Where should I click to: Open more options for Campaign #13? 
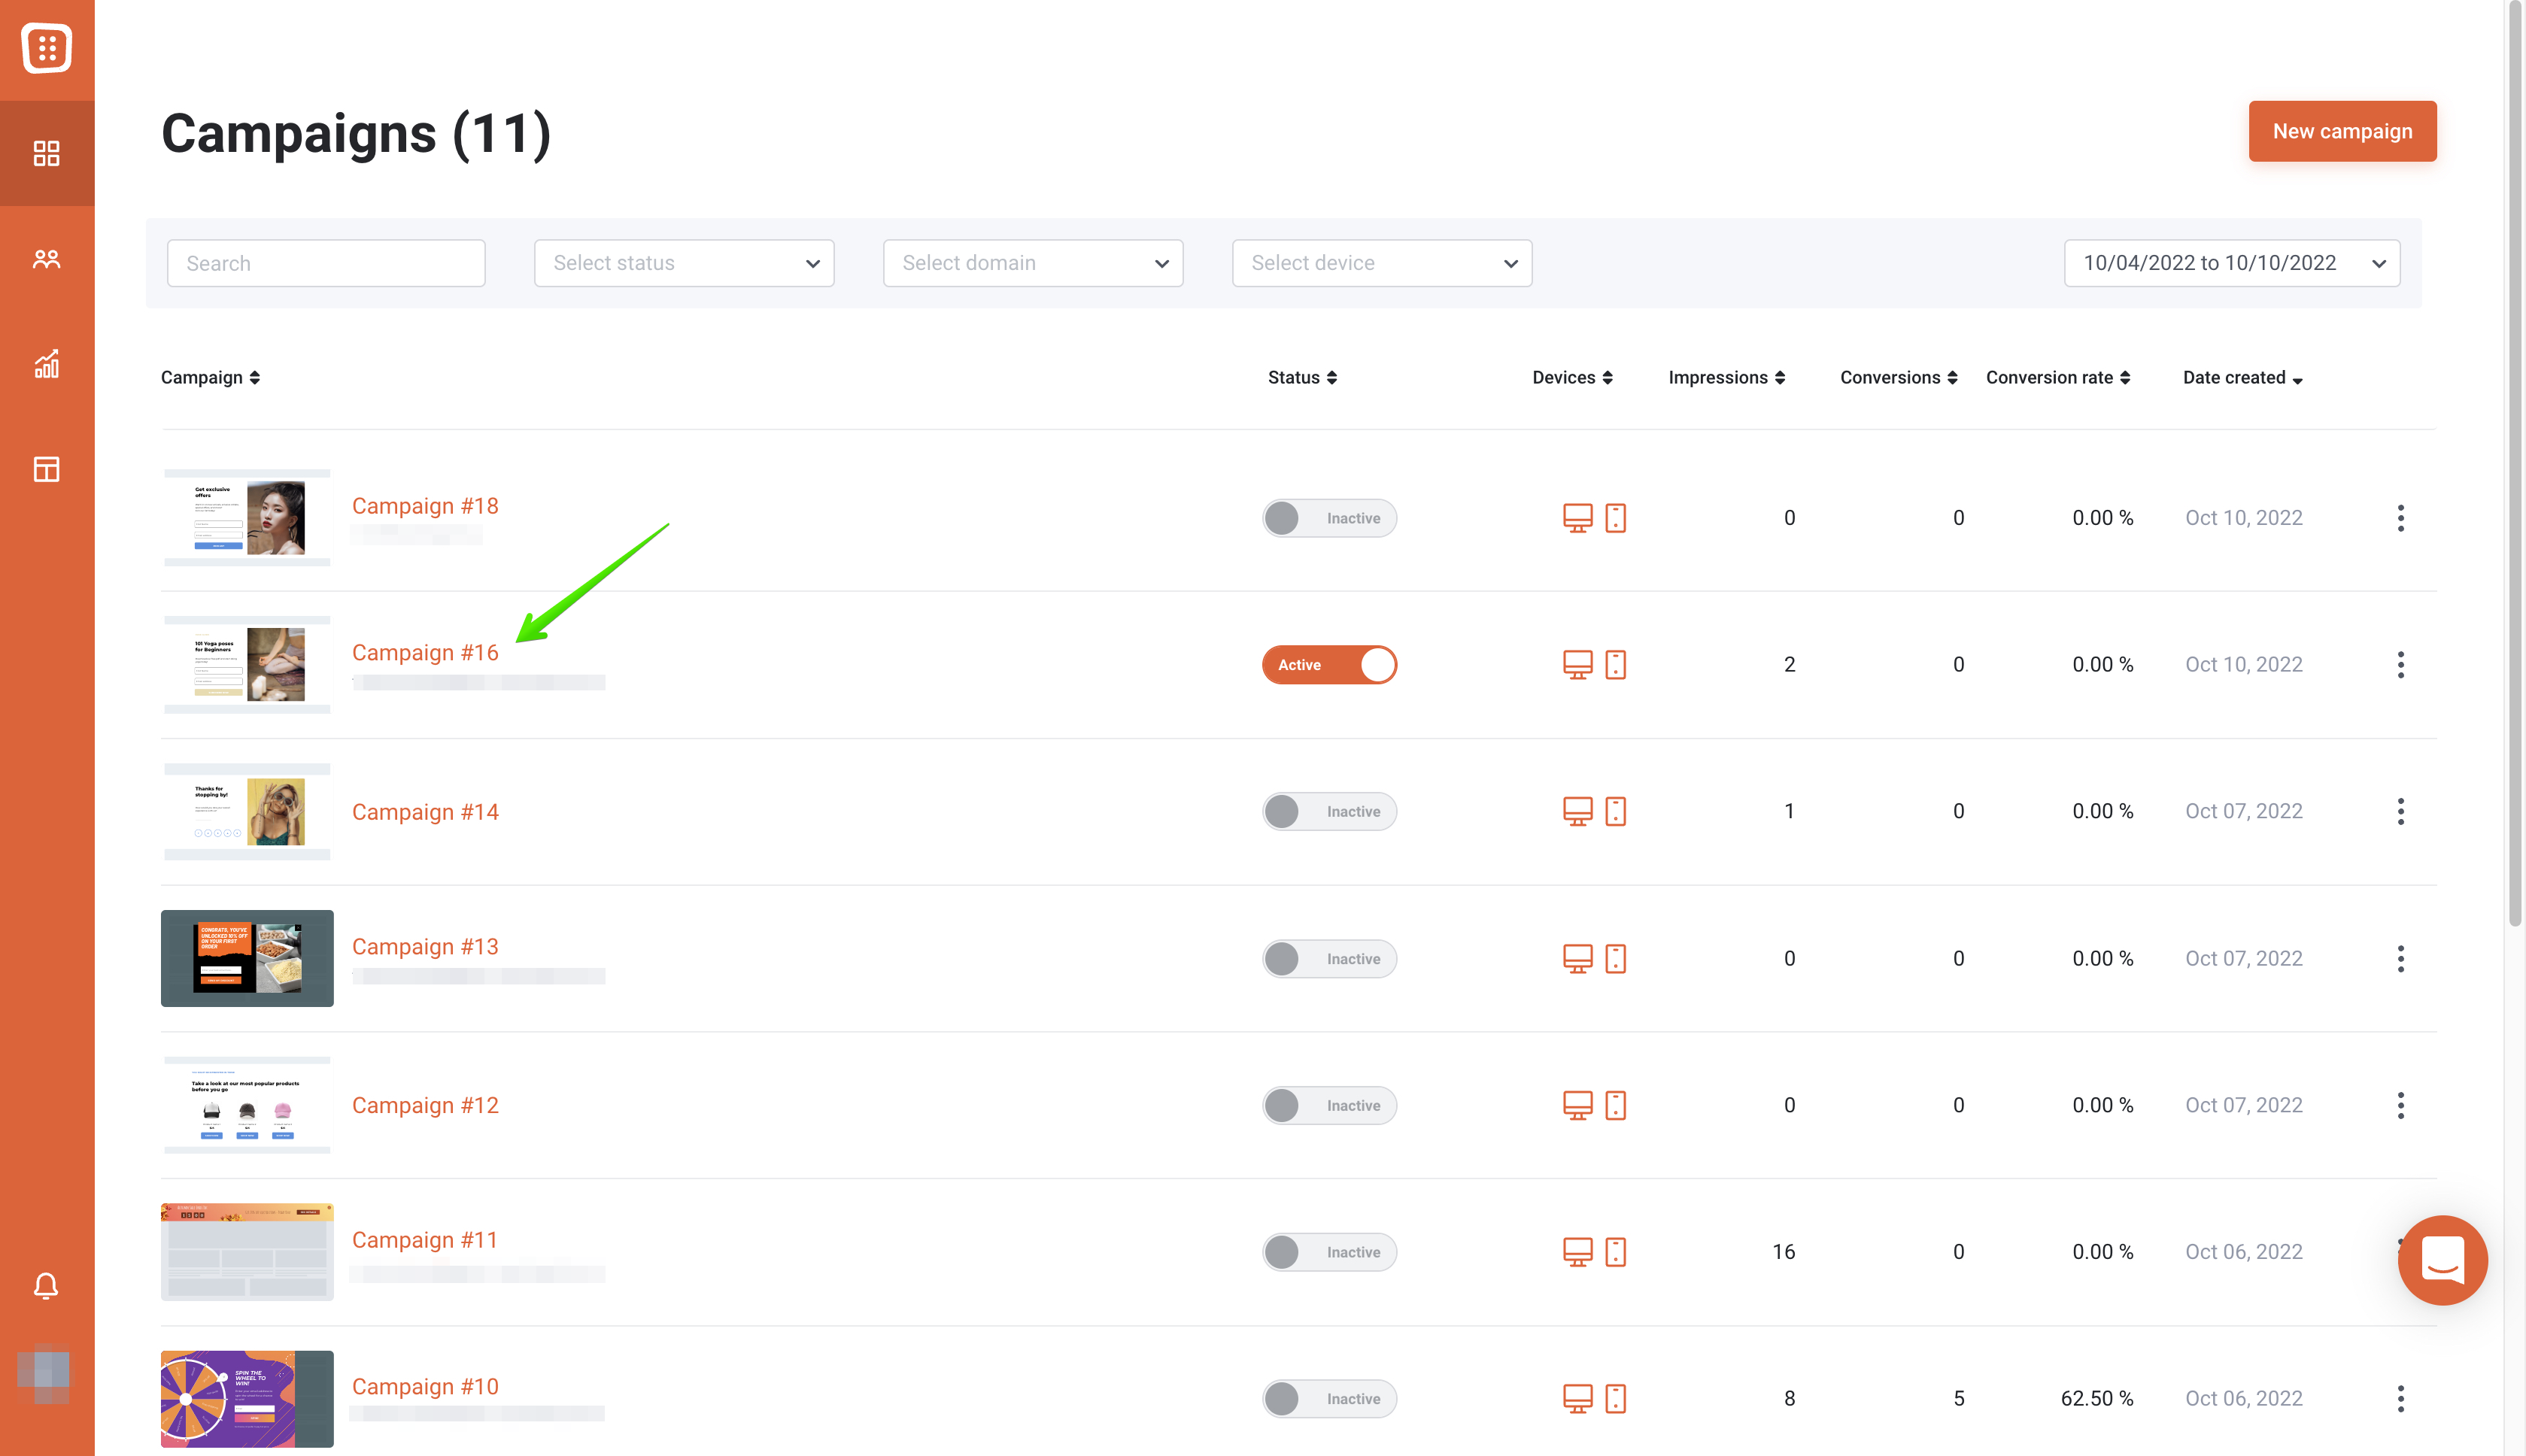pos(2401,959)
